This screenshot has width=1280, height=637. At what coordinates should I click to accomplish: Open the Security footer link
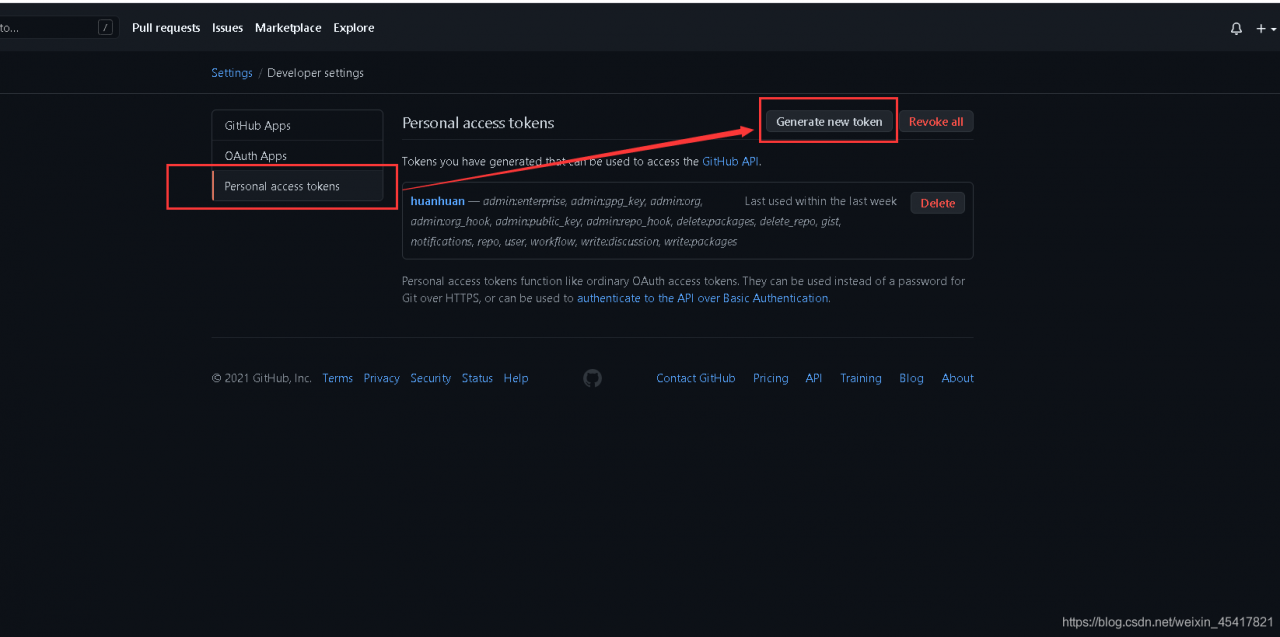(430, 378)
